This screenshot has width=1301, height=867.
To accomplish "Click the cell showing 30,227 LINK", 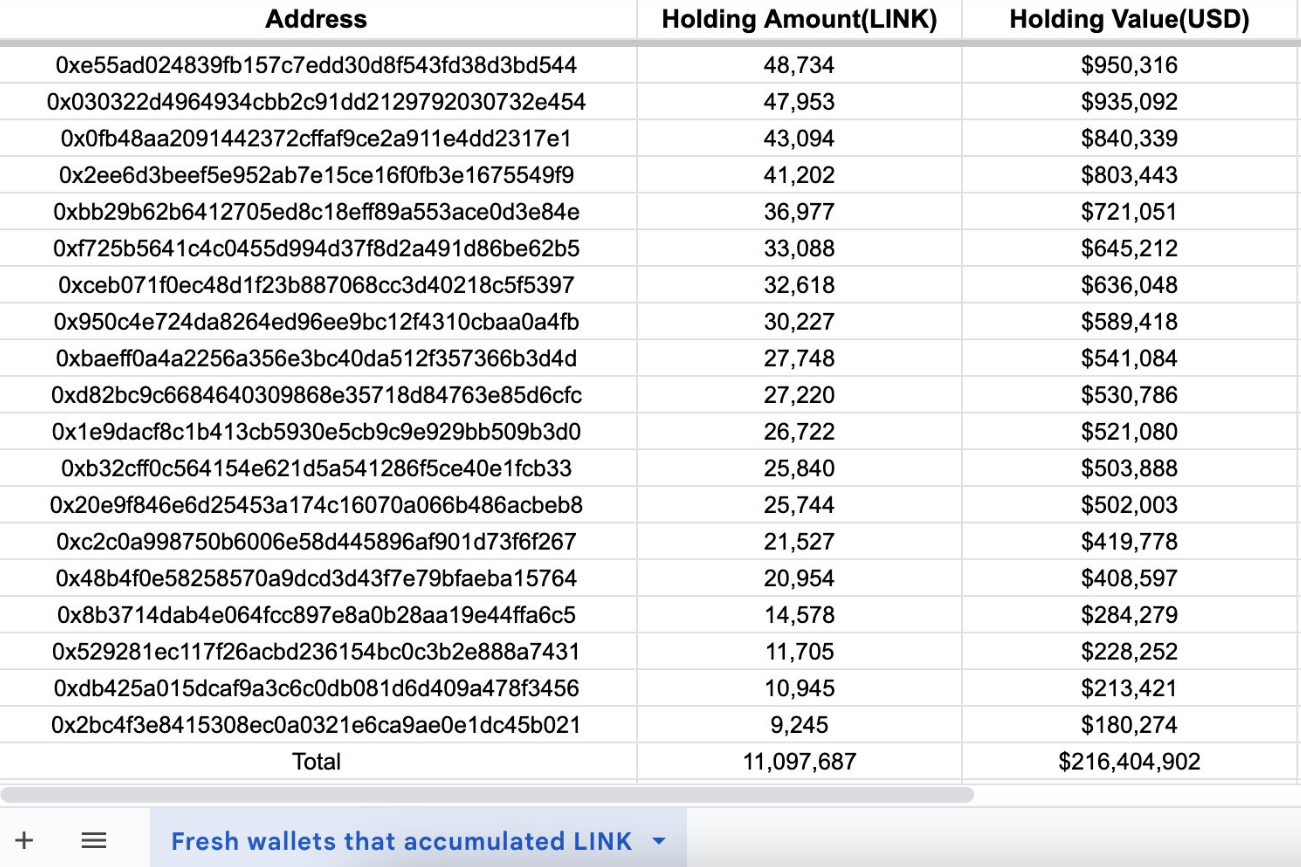I will 799,322.
